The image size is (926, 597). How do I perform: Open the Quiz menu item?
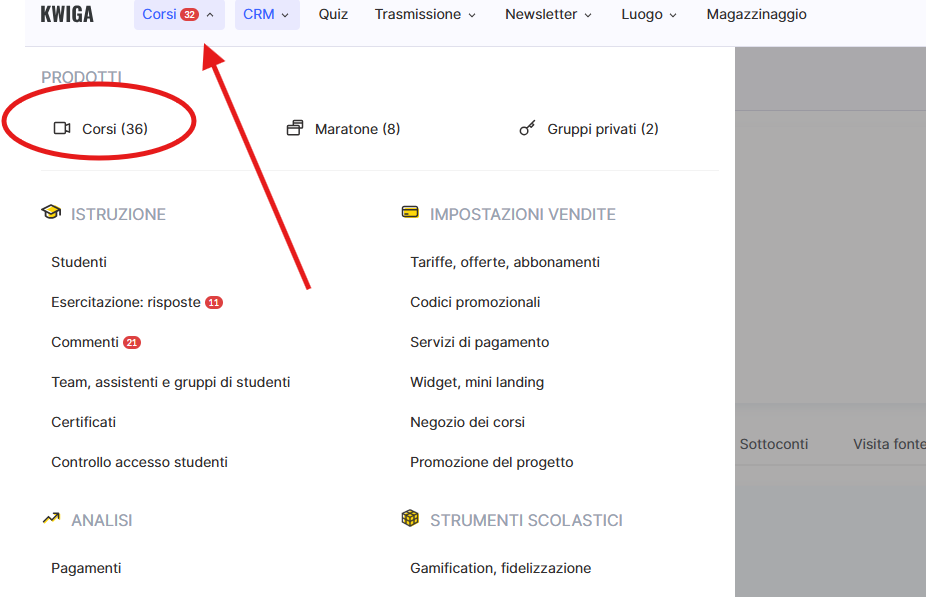(333, 15)
